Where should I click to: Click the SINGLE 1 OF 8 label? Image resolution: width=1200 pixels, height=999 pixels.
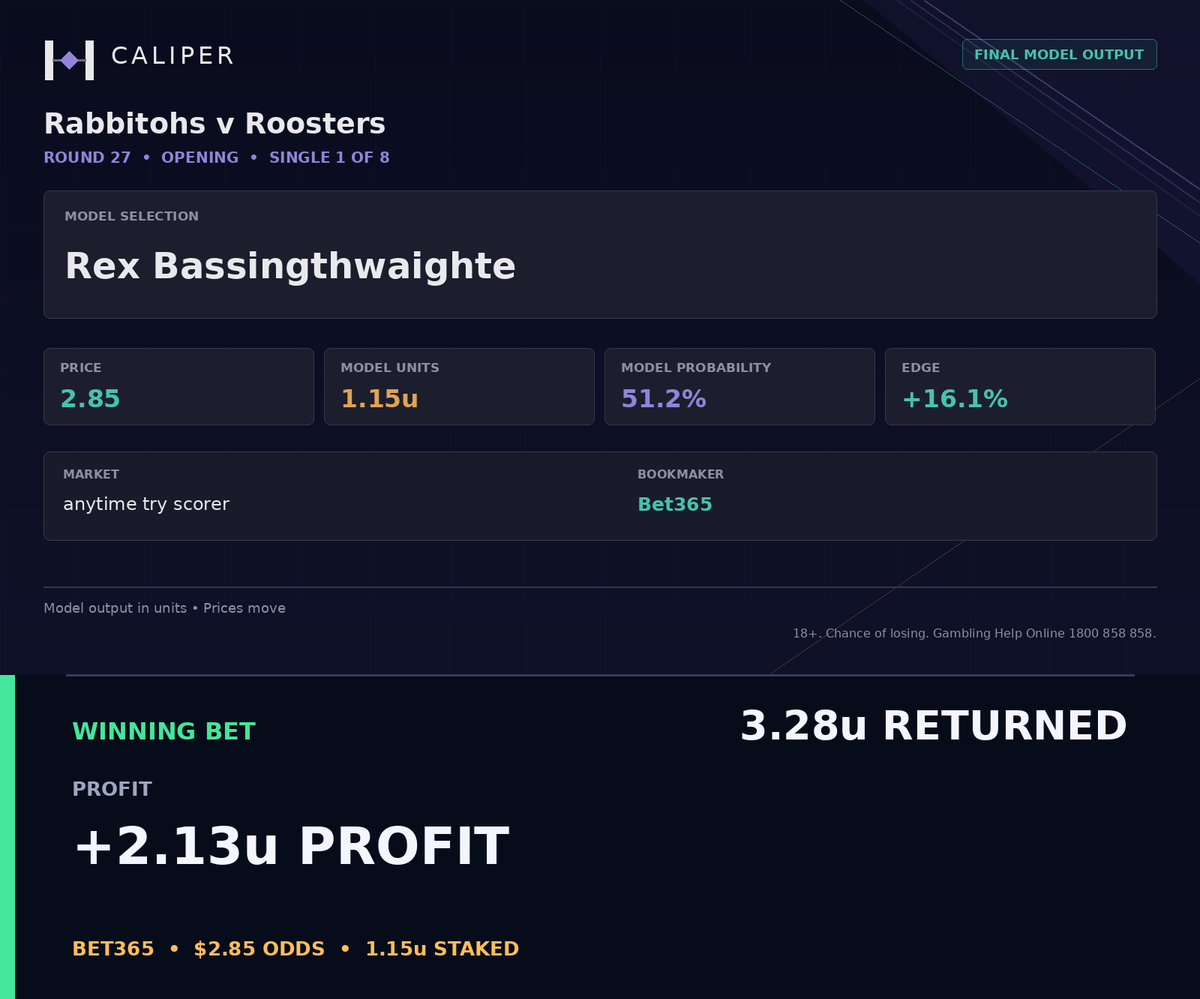click(329, 158)
